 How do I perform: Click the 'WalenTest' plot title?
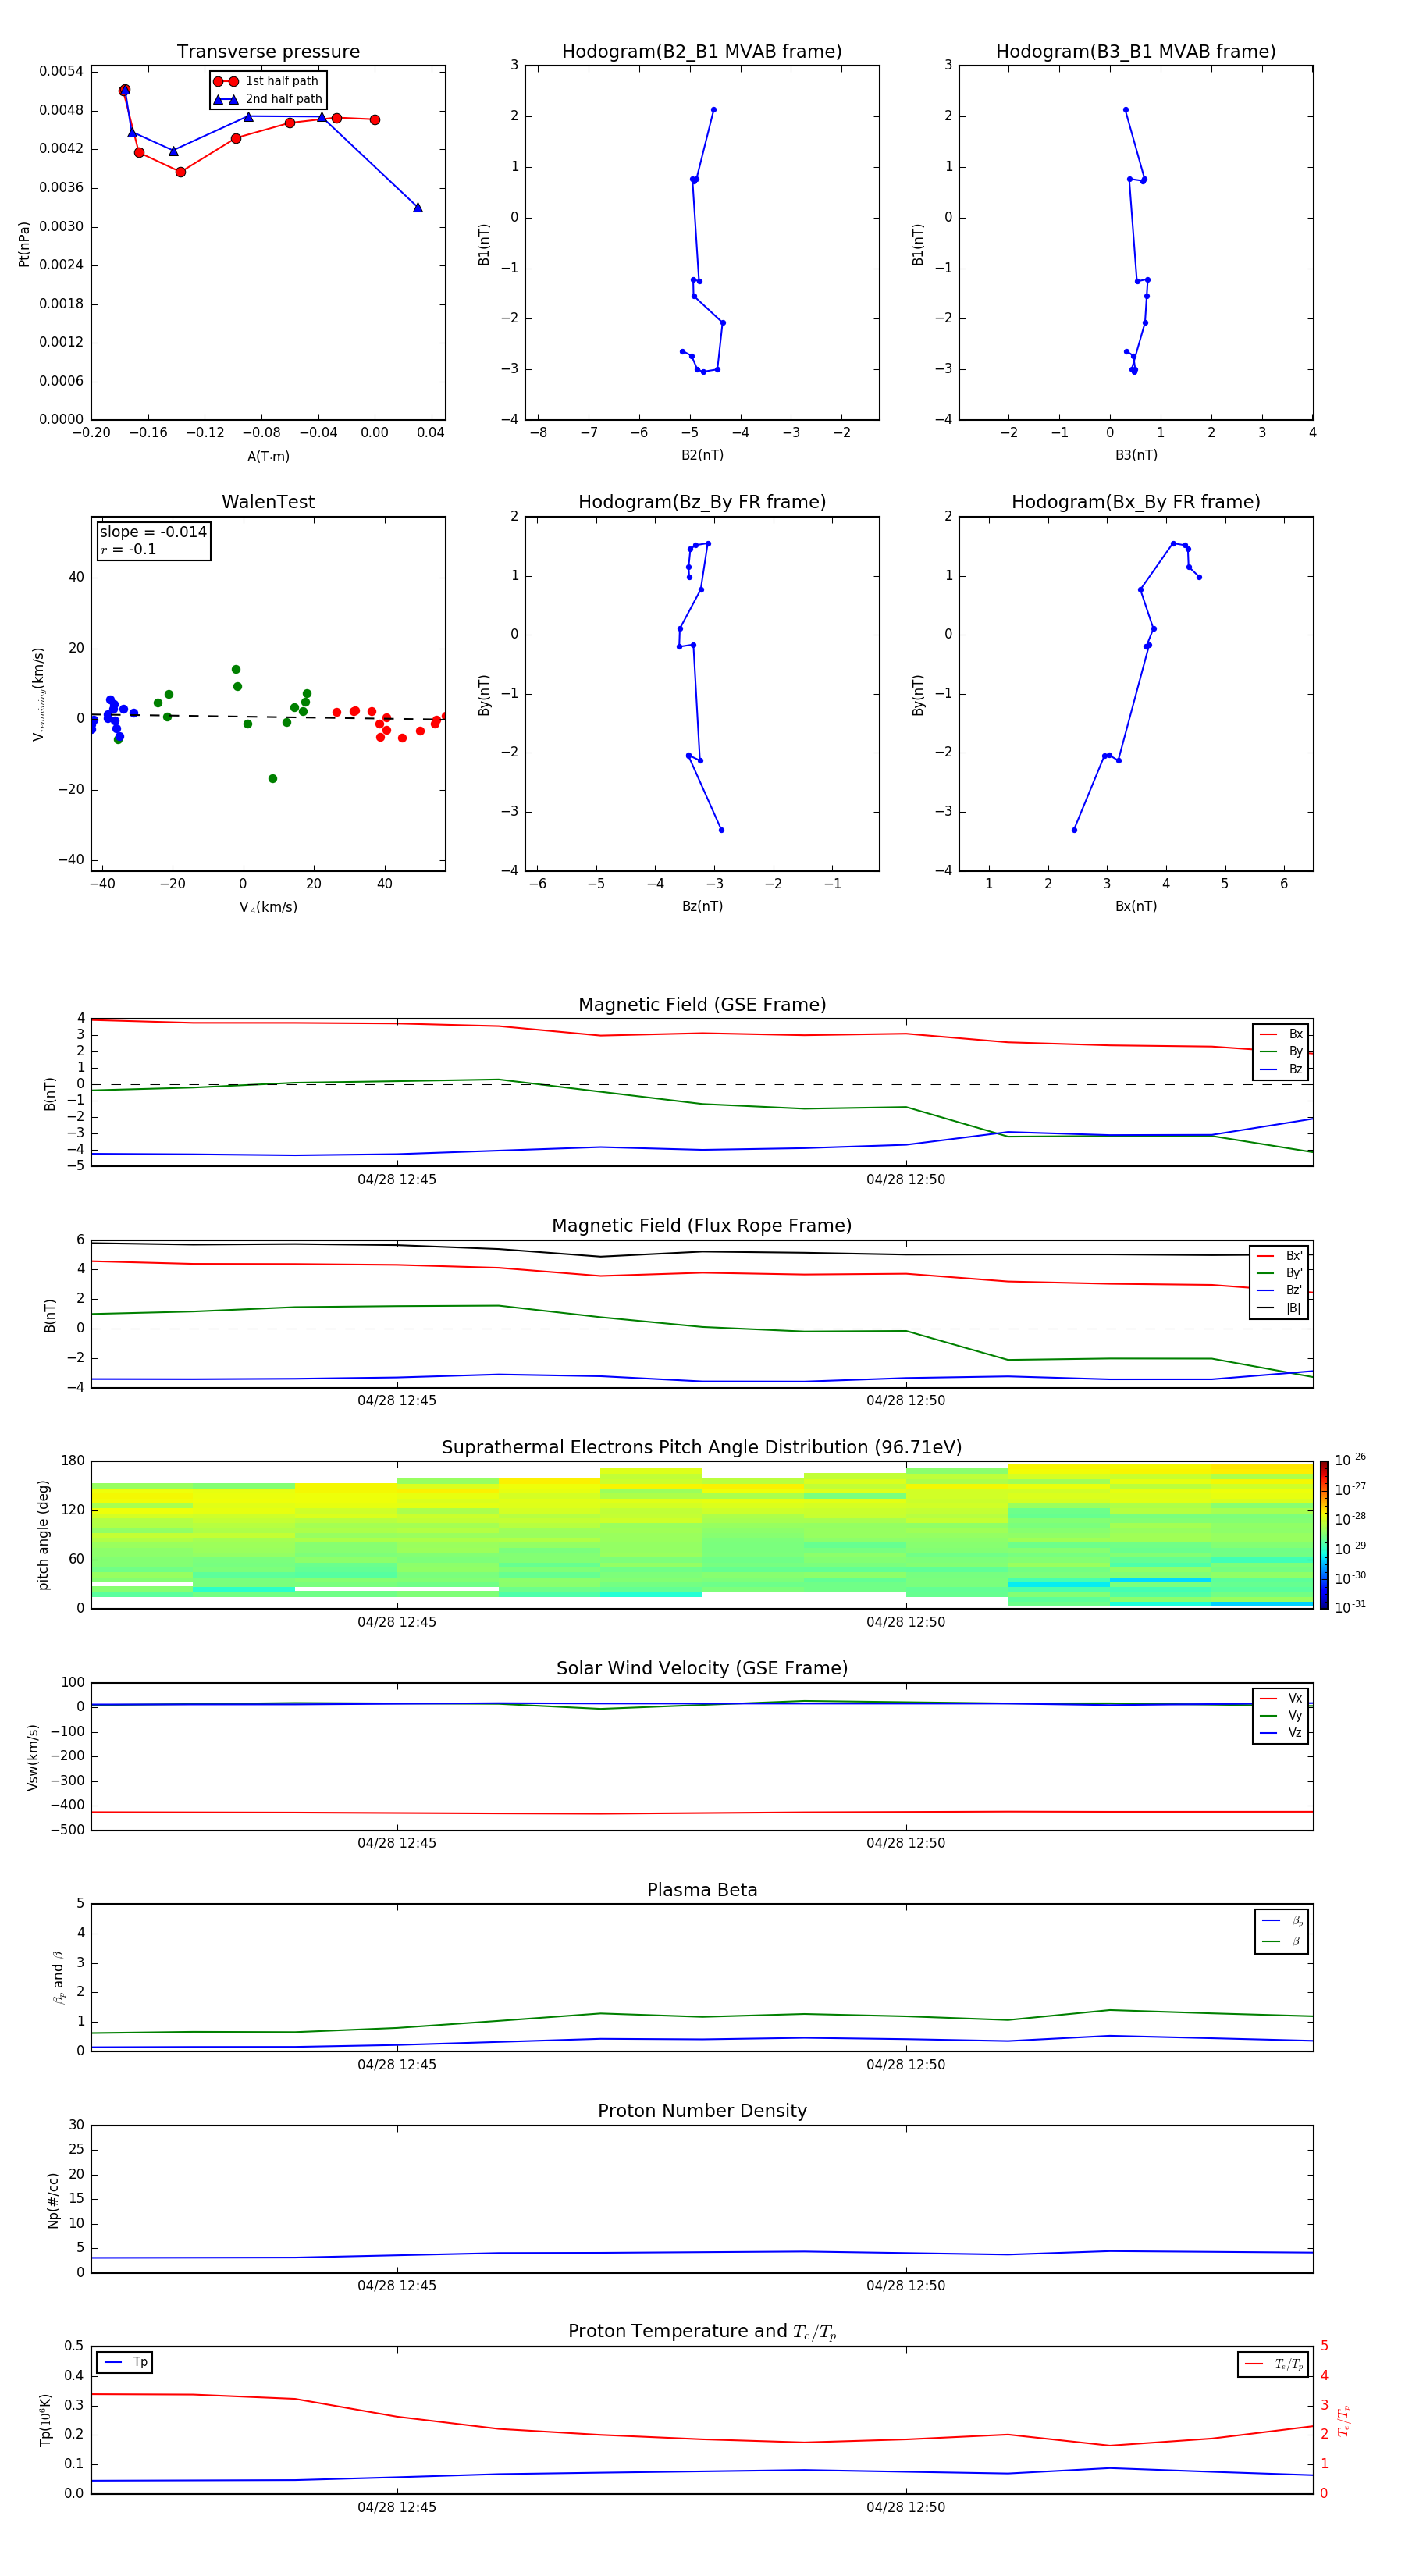click(268, 502)
